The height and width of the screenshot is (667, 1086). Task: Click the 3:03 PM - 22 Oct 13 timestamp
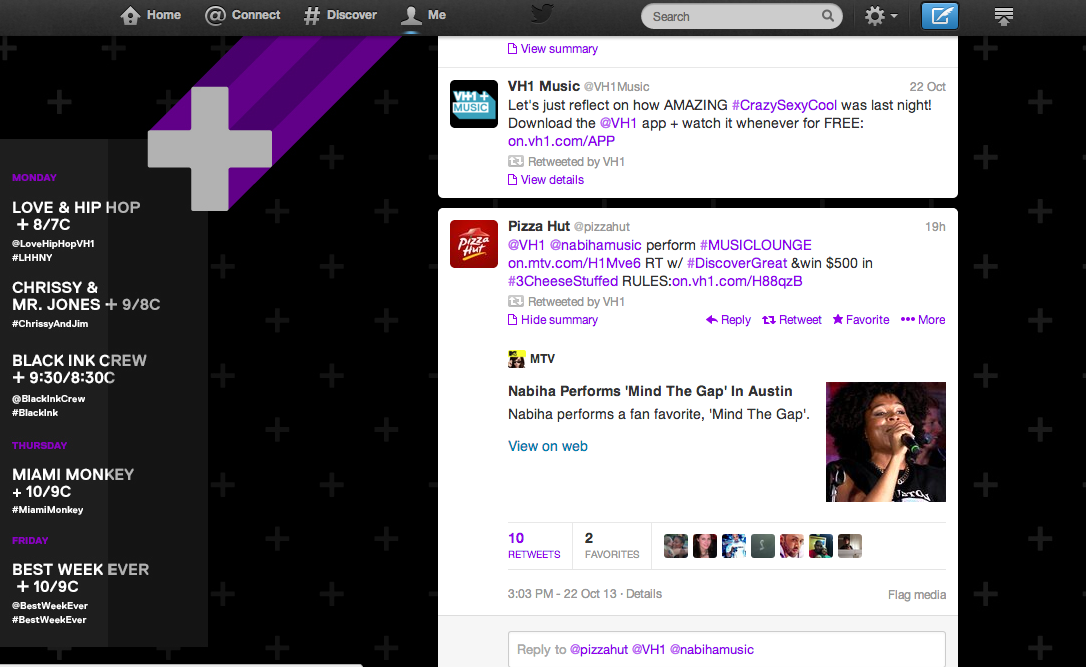(x=562, y=594)
